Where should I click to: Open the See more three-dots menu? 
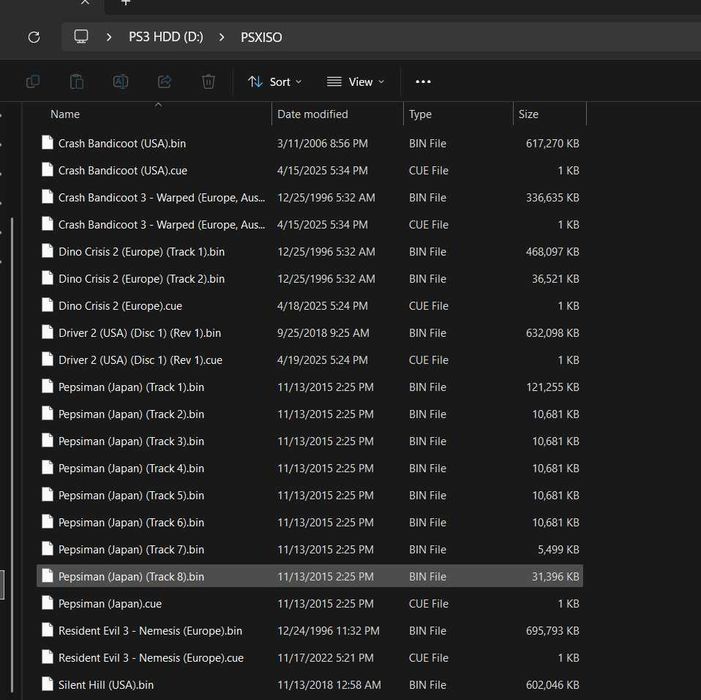click(423, 82)
